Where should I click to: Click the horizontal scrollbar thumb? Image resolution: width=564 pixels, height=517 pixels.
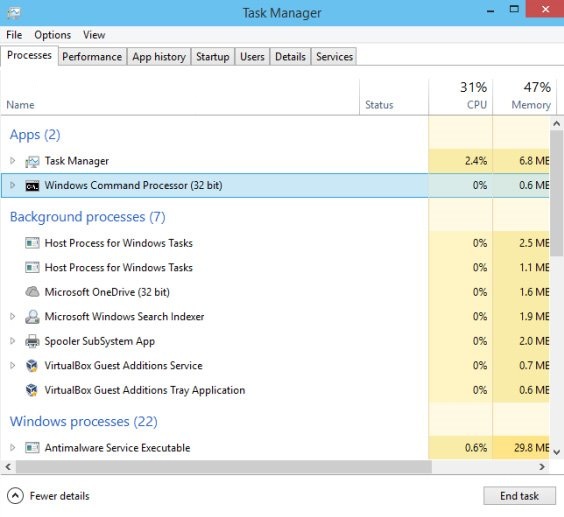click(224, 467)
